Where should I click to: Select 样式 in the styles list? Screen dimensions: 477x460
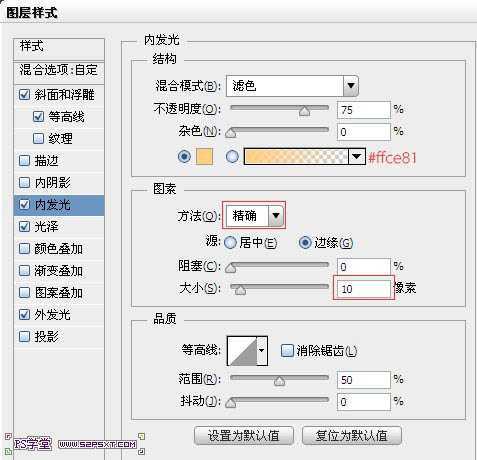click(59, 49)
